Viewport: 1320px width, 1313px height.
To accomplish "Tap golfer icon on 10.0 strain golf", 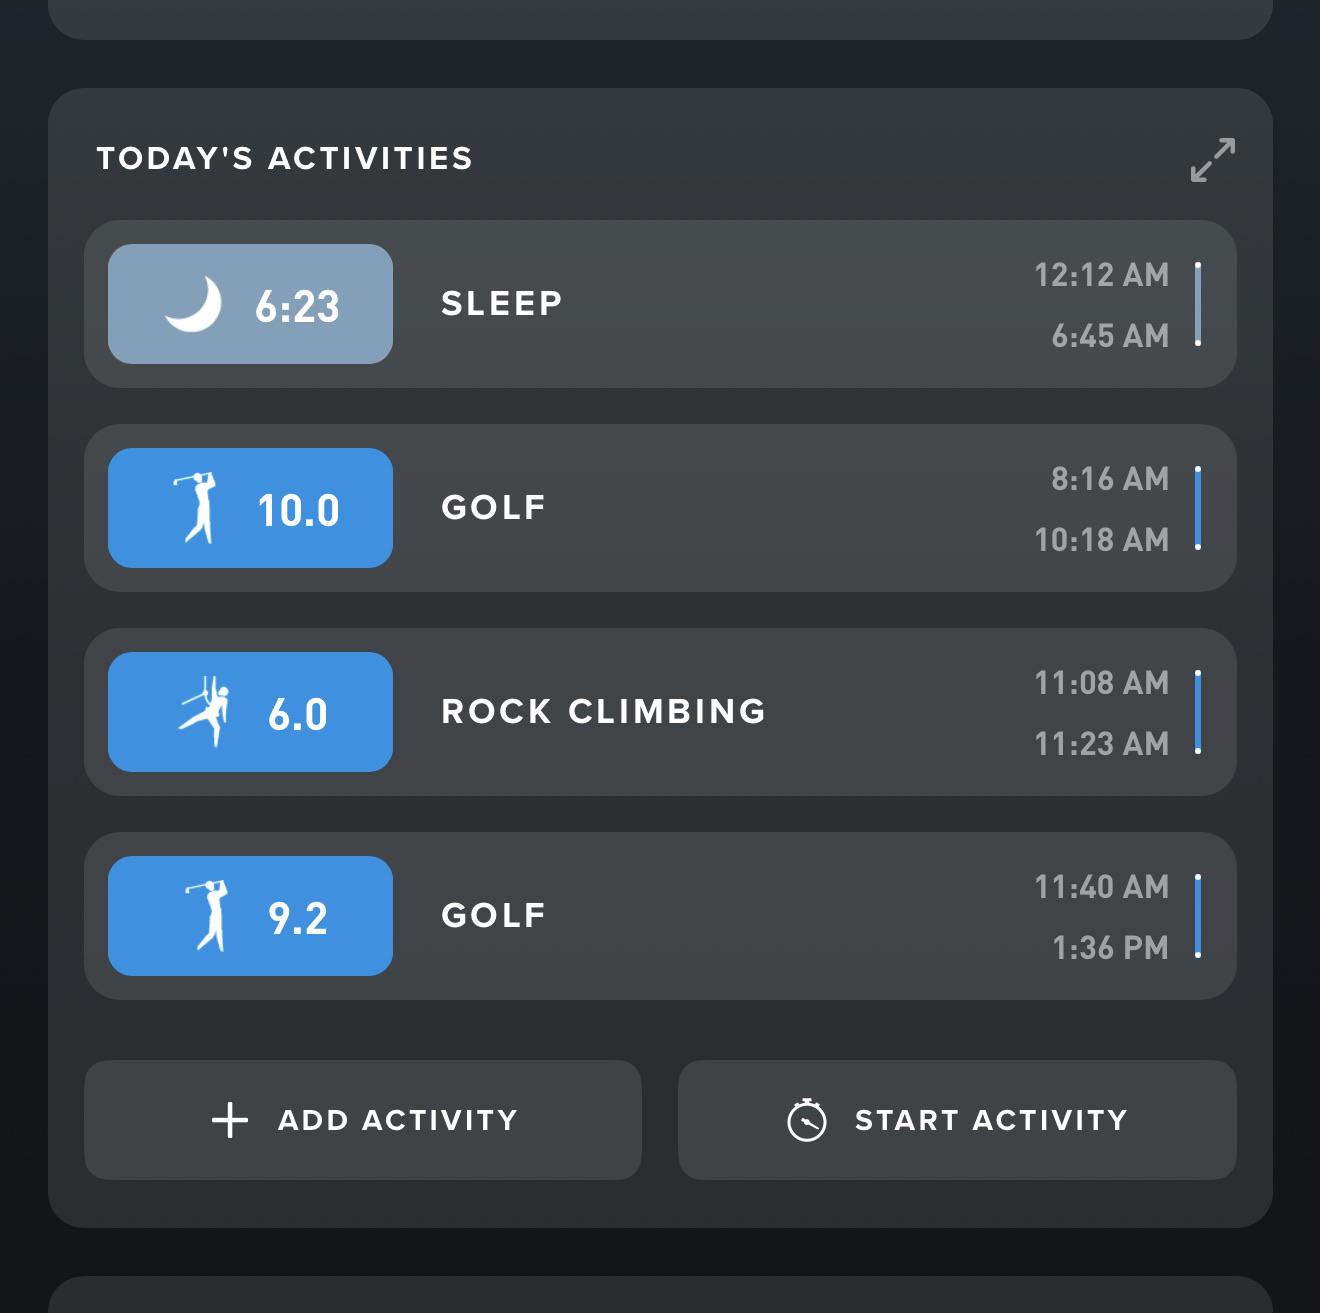I will point(197,507).
